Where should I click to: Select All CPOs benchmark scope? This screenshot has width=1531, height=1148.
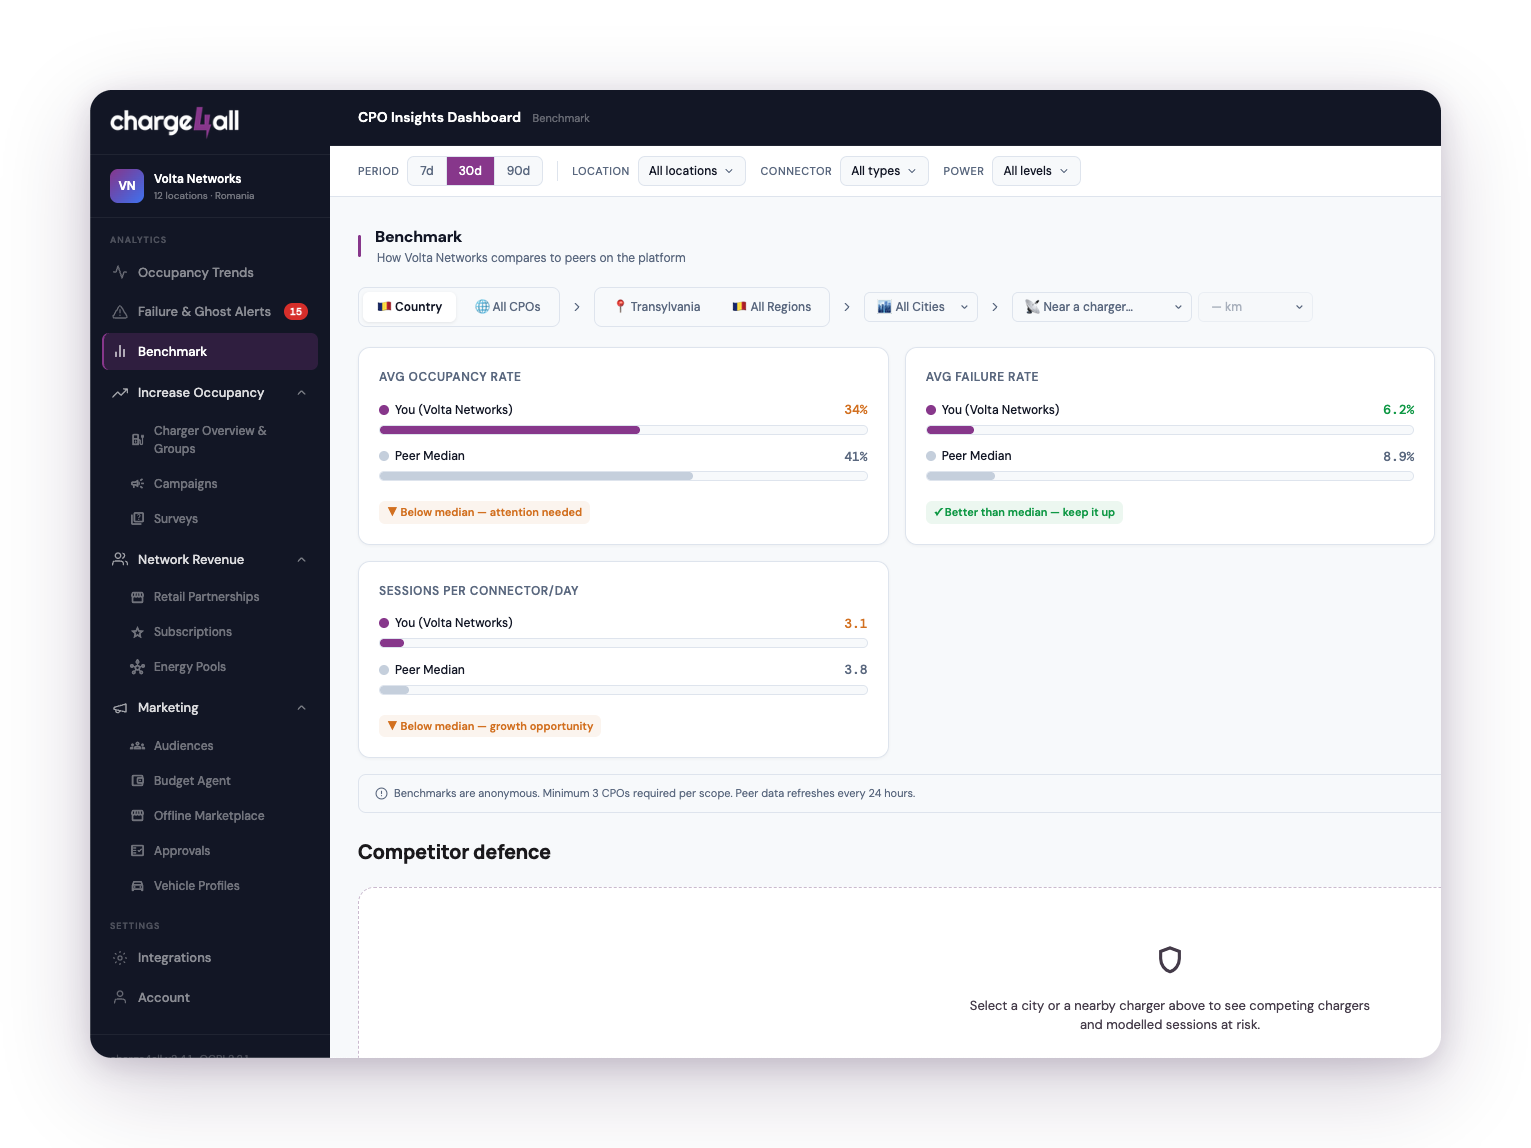tap(508, 307)
